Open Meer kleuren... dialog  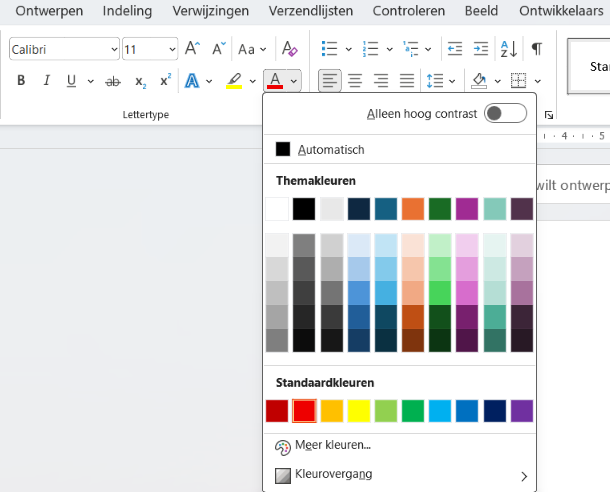[x=332, y=445]
